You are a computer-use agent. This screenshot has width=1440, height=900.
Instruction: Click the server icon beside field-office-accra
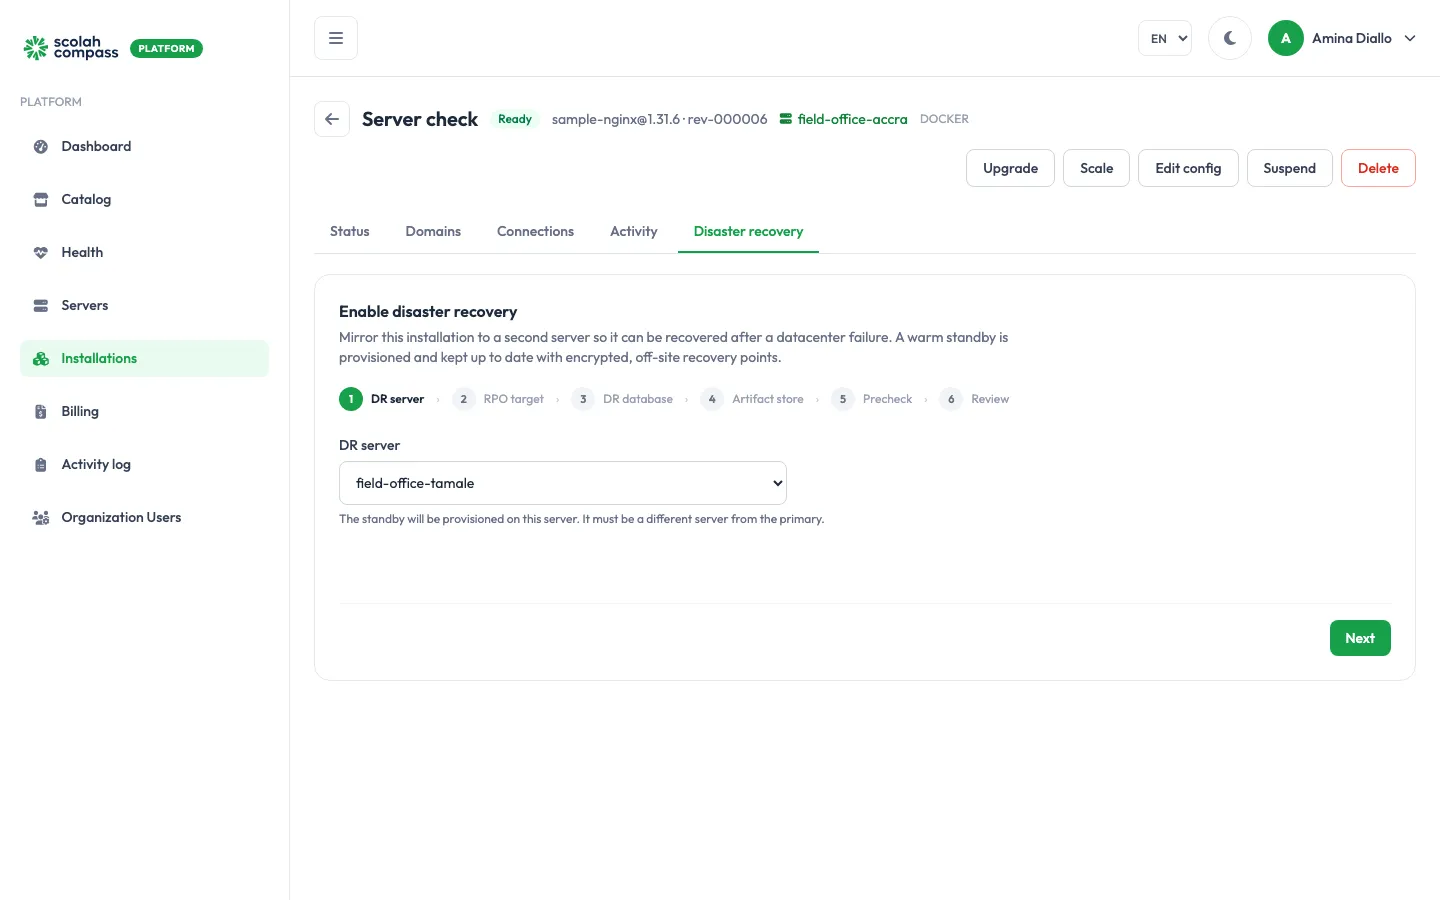[x=786, y=119]
